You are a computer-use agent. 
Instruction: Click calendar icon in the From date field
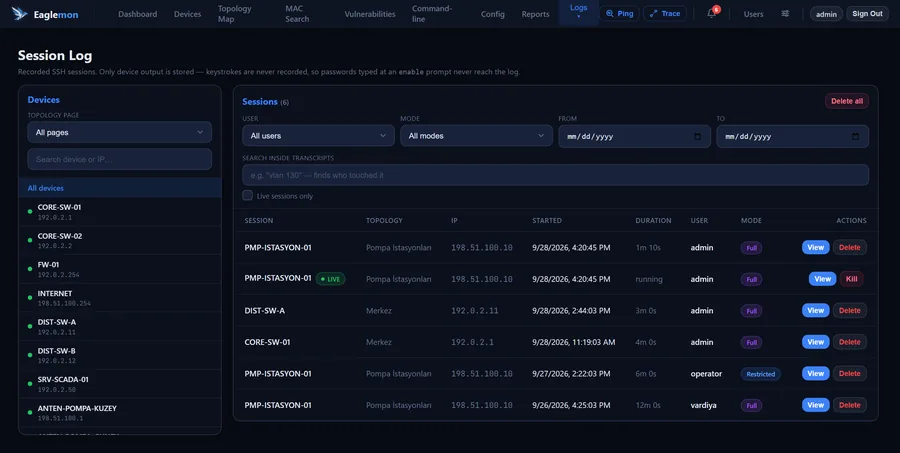(697, 137)
